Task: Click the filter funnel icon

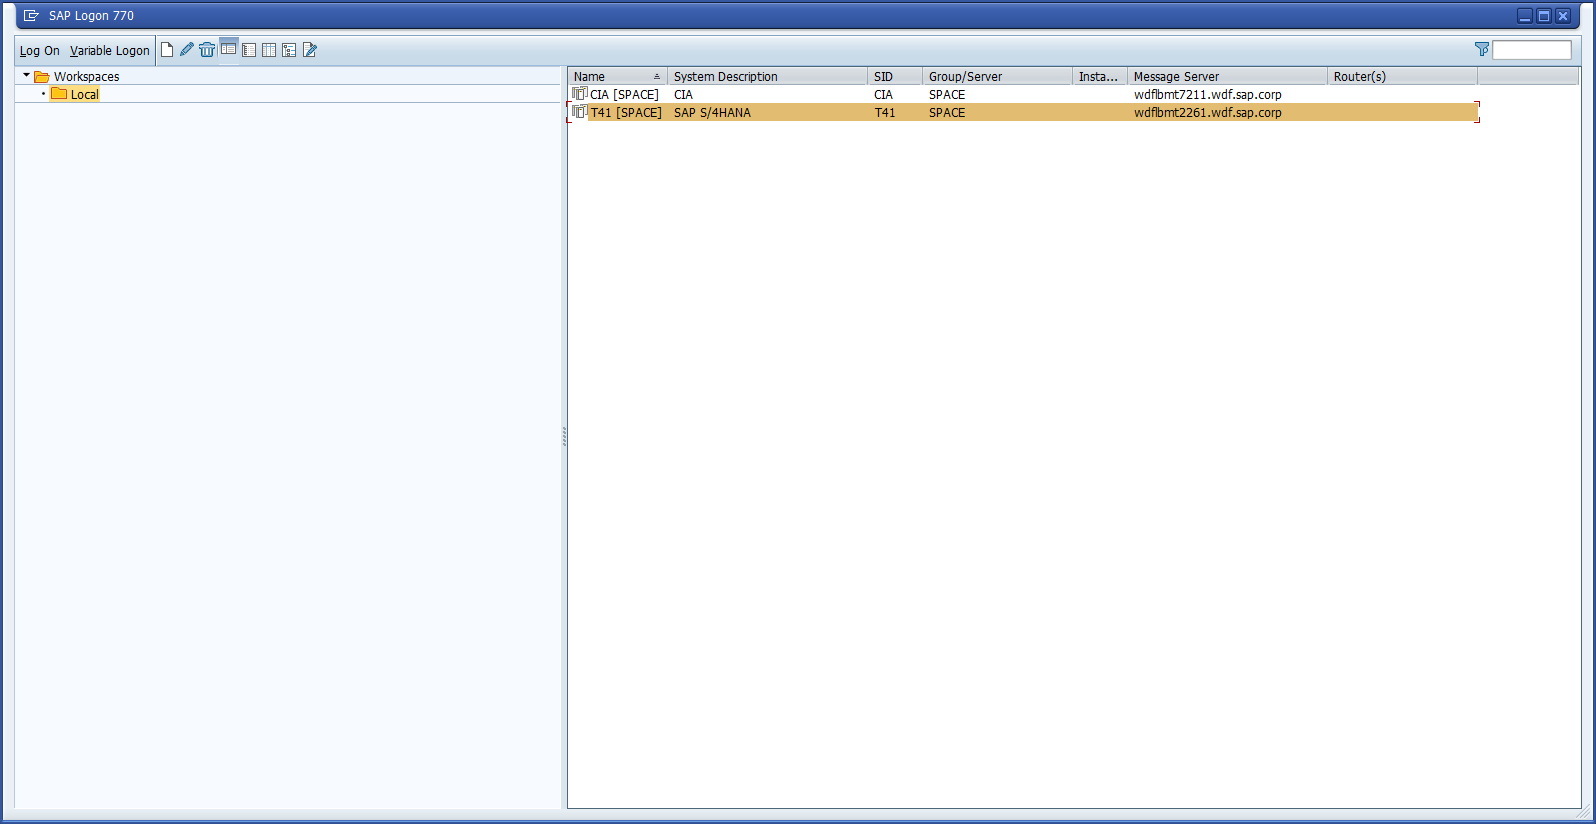Action: click(x=1481, y=50)
